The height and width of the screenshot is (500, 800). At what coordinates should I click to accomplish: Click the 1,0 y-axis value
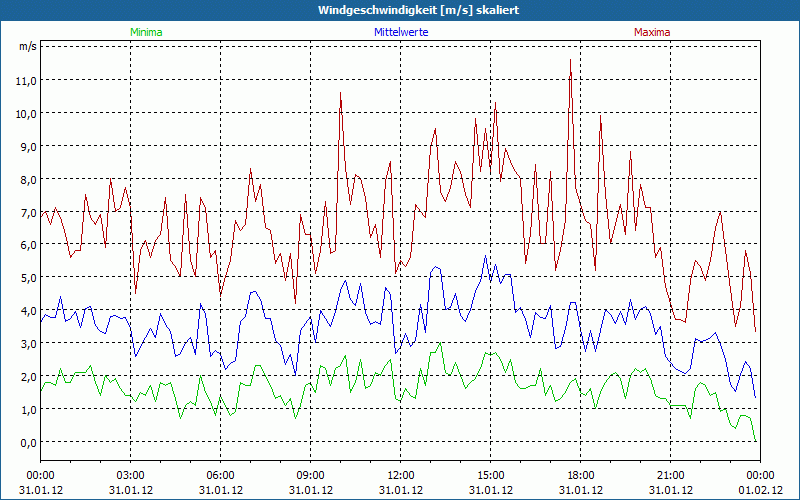point(28,410)
